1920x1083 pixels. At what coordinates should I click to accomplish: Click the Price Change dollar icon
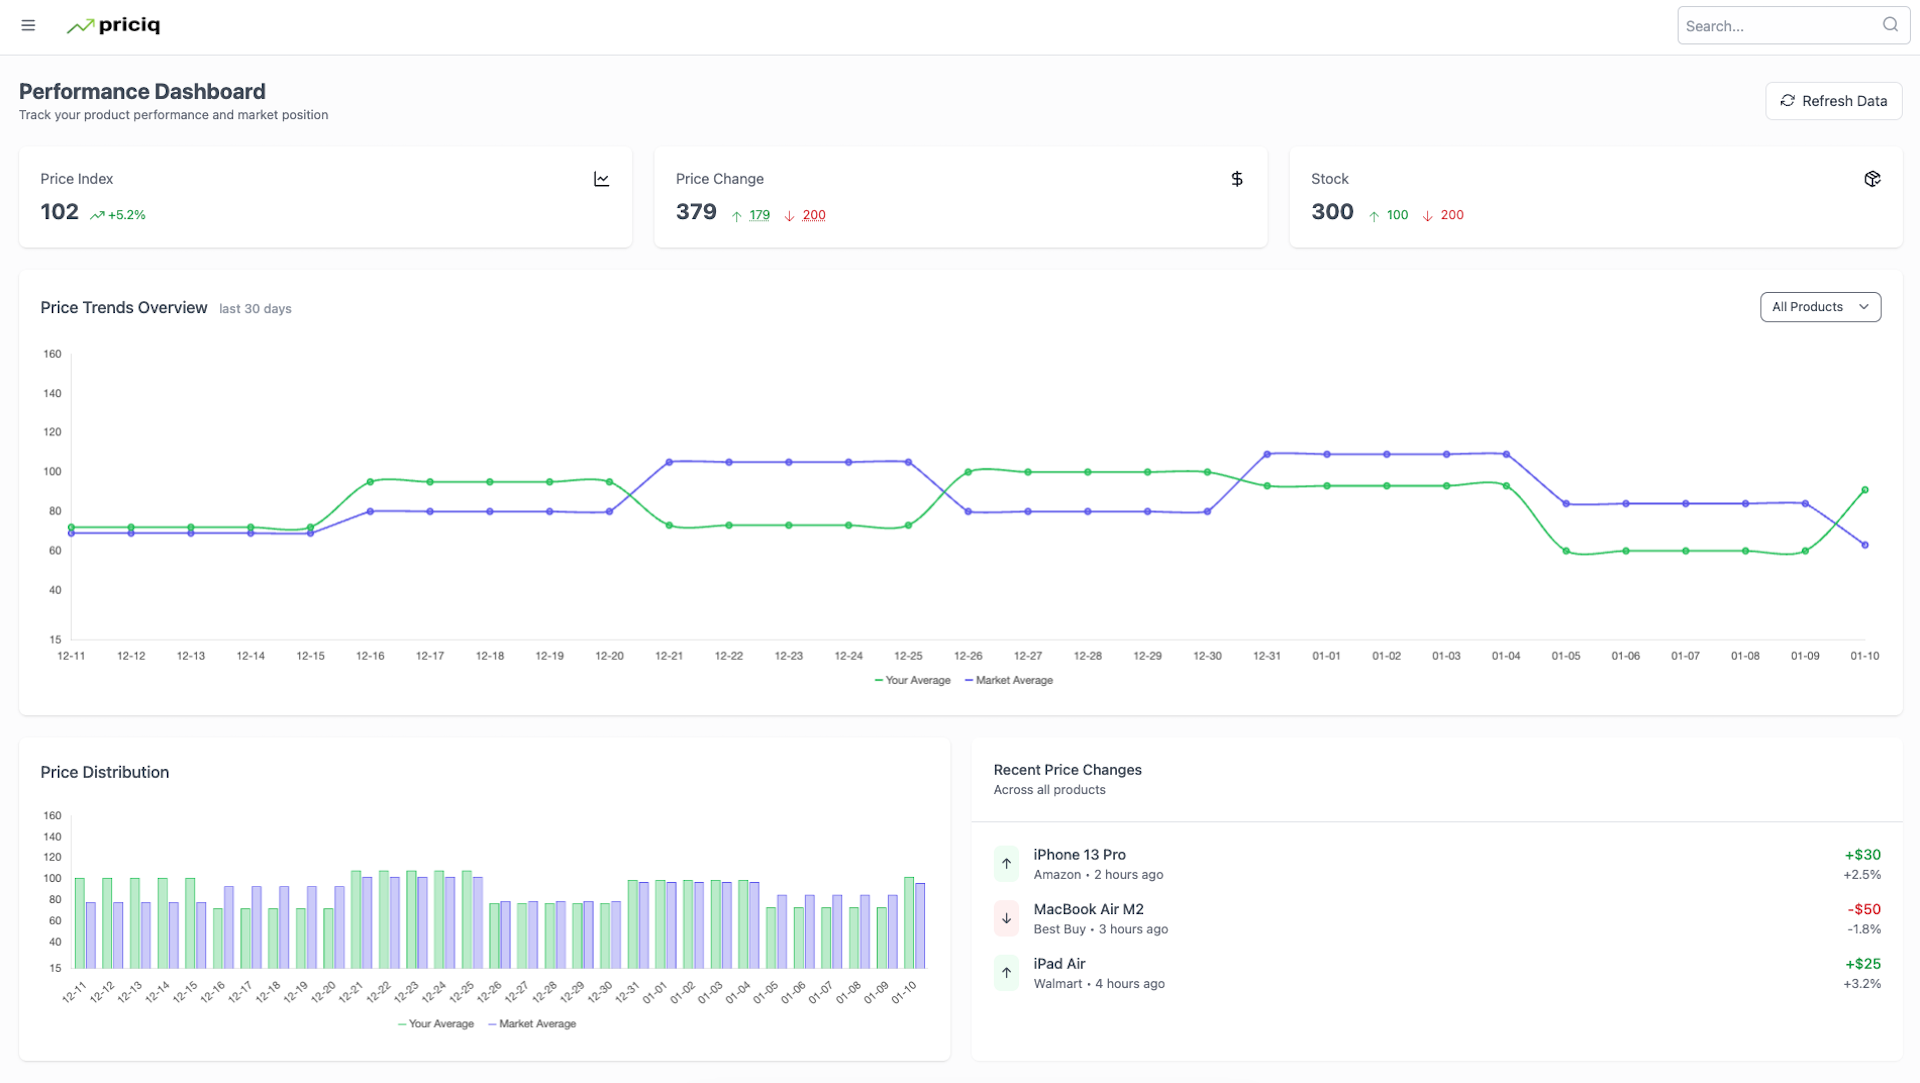[1237, 178]
